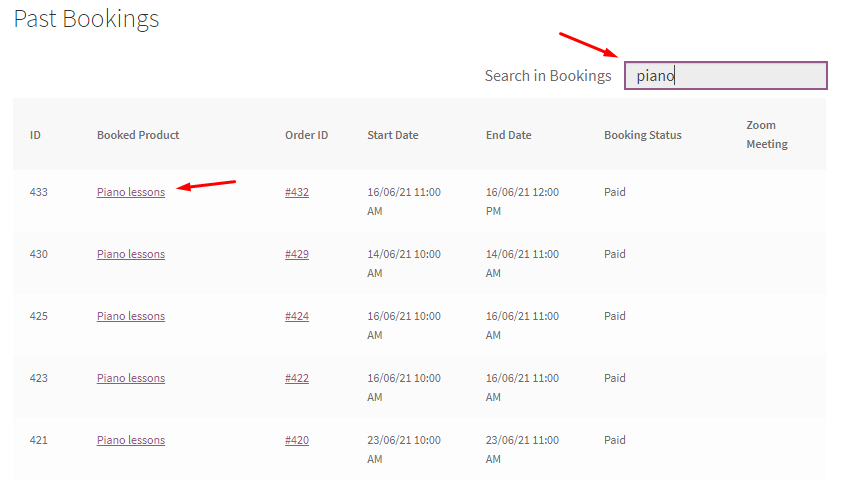Open Piano lessons link for booking 425
Viewport: 845px width, 482px height.
(x=131, y=316)
